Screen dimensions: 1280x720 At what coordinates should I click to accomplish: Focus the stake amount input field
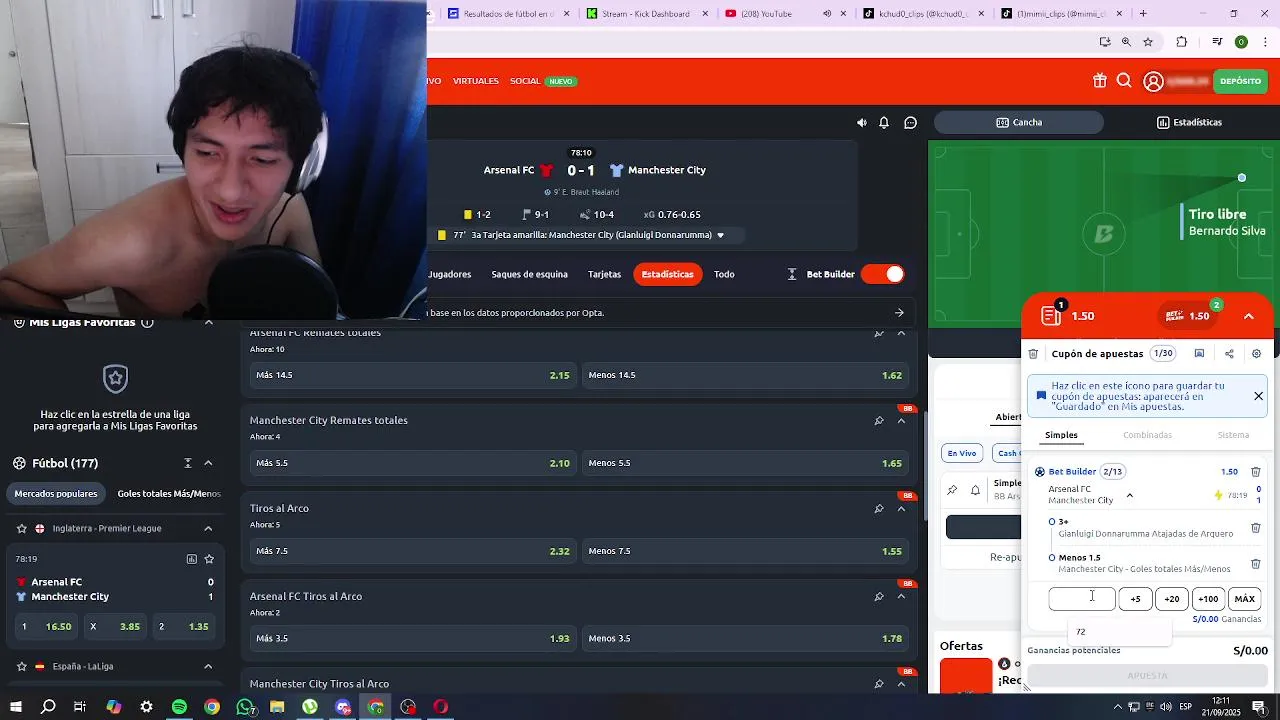click(1082, 599)
